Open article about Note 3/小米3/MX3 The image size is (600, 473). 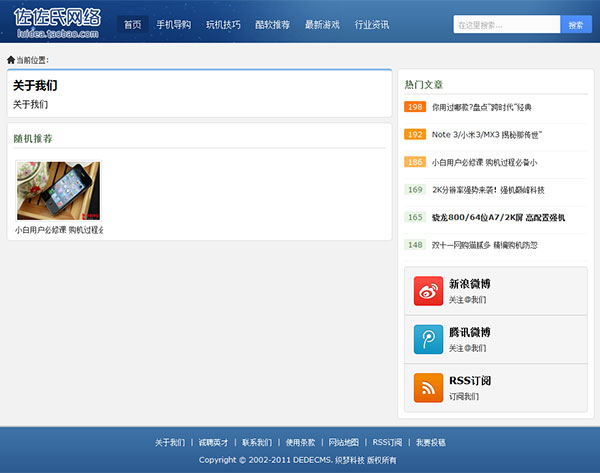[x=487, y=134]
